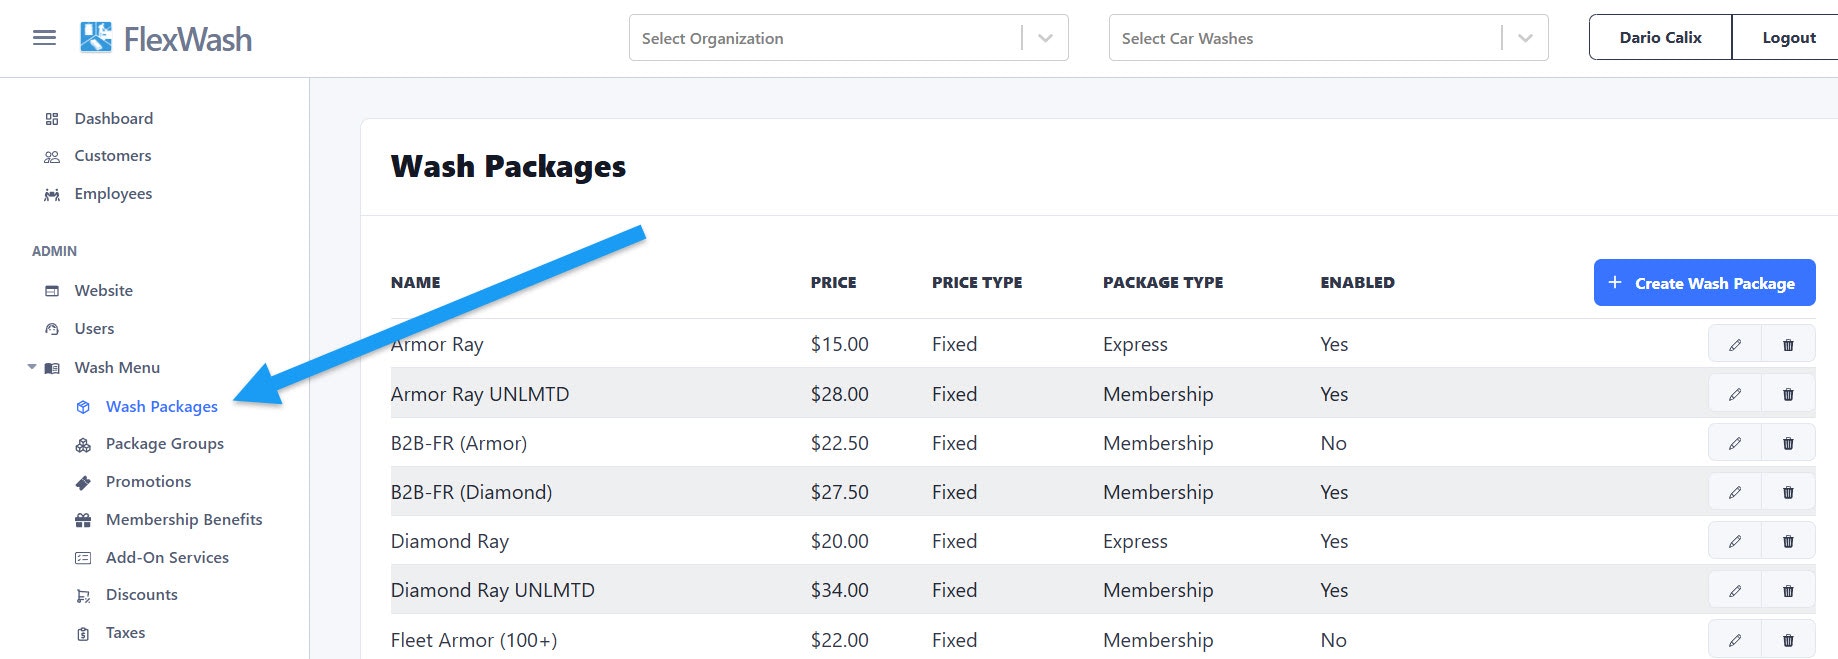Edit the B2B-FR (Armor) package
This screenshot has height=659, width=1838.
tap(1735, 443)
